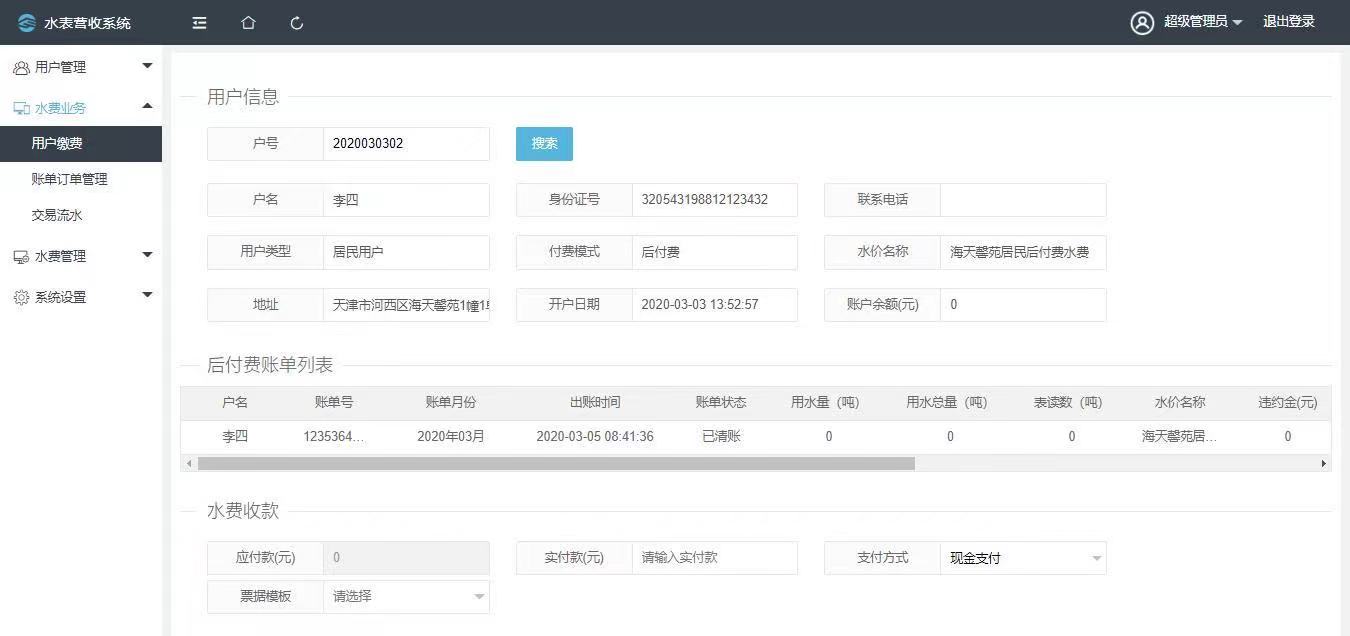Click the 实付款 amount input field
Image resolution: width=1350 pixels, height=636 pixels.
[714, 558]
